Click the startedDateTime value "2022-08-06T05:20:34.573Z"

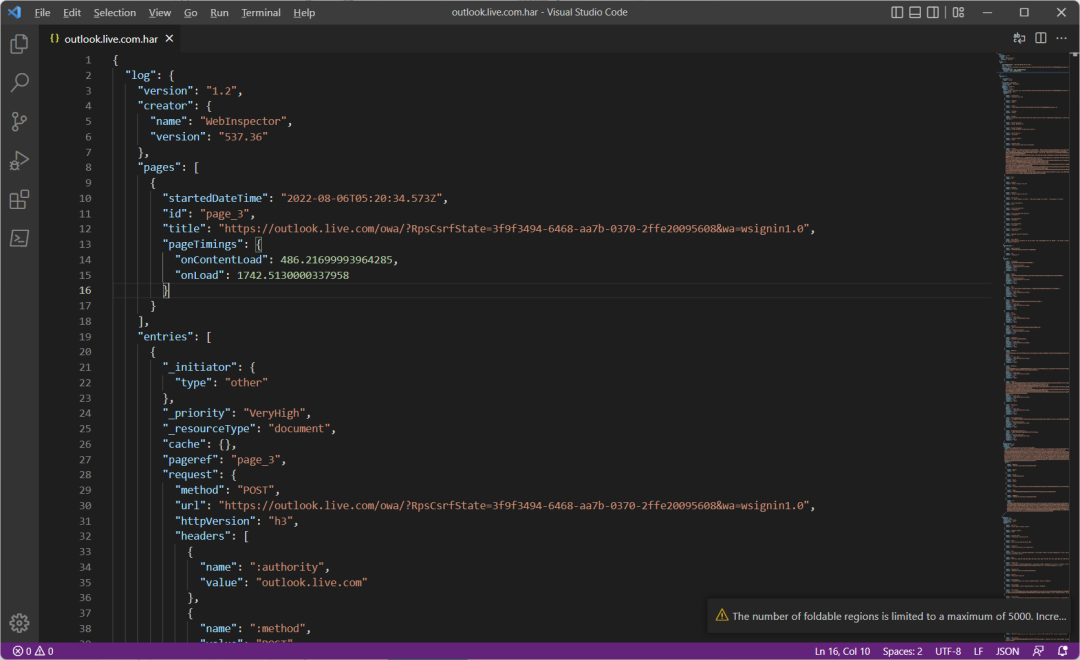362,198
